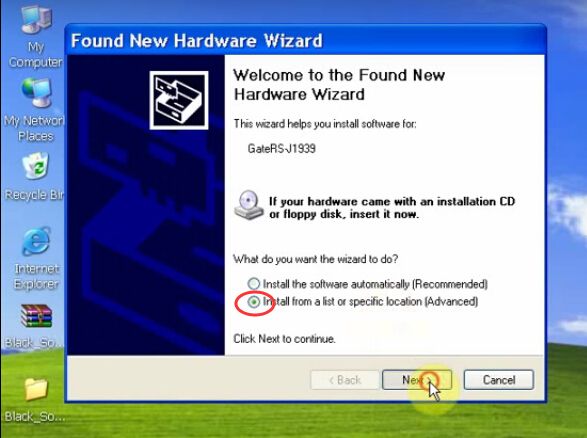This screenshot has height=438, width=587.
Task: Click the GateRS-J1939 device name text
Action: (282, 149)
